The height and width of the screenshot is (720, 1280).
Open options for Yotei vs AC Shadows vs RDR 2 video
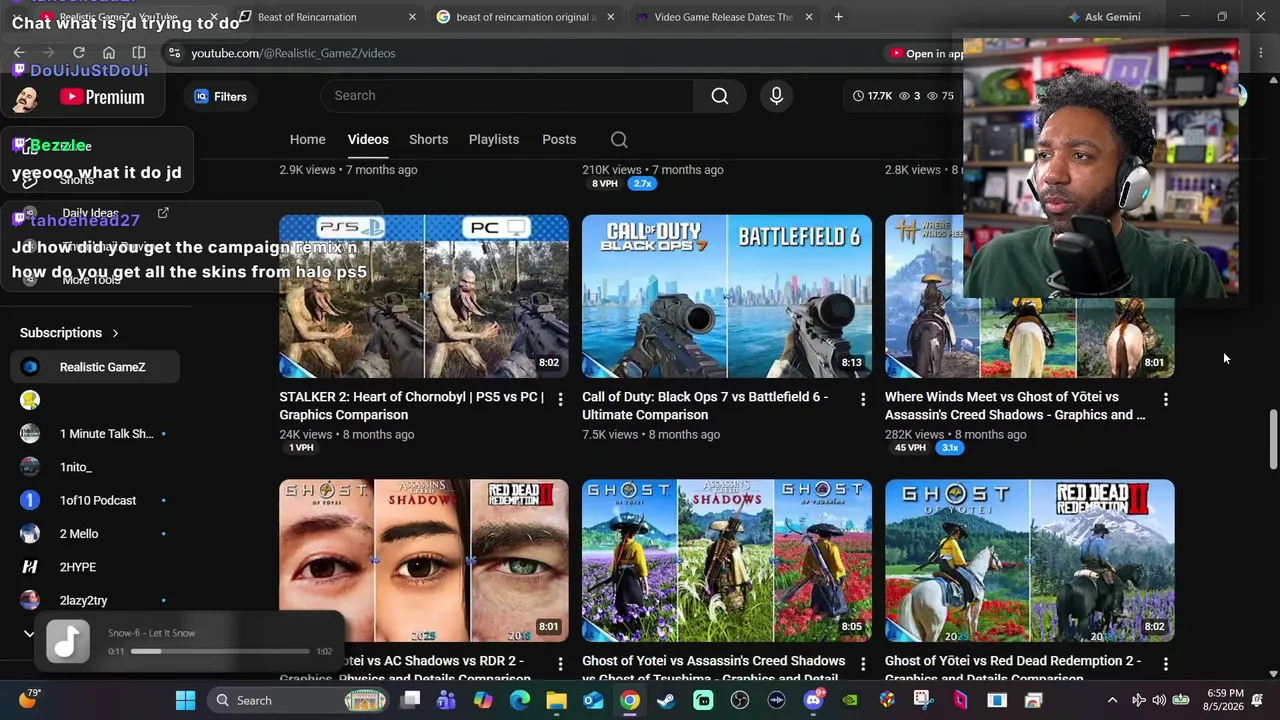tap(560, 663)
